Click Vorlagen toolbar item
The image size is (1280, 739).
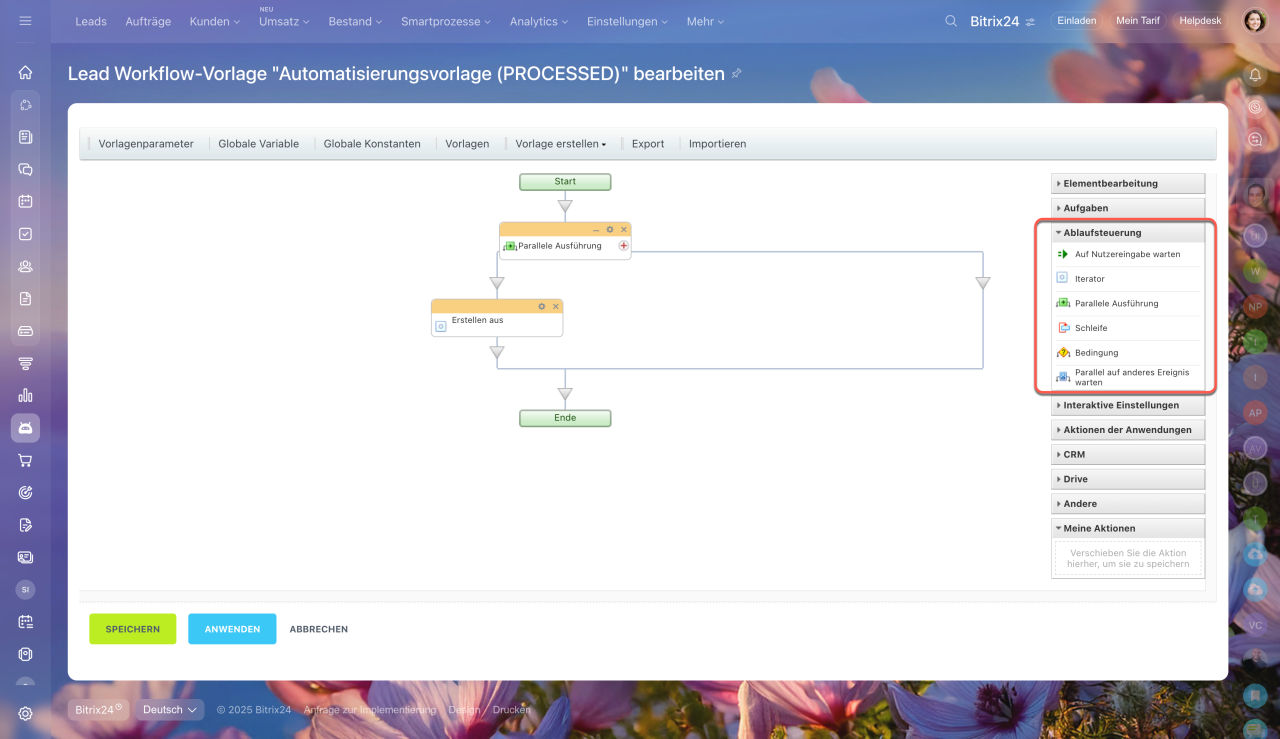click(x=467, y=143)
